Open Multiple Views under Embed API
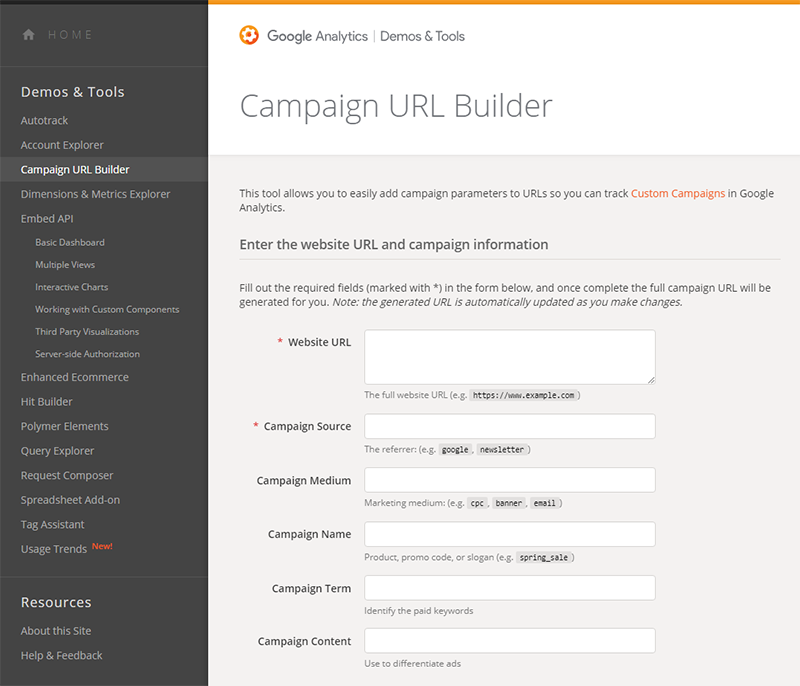Viewport: 800px width, 686px height. pyautogui.click(x=65, y=265)
